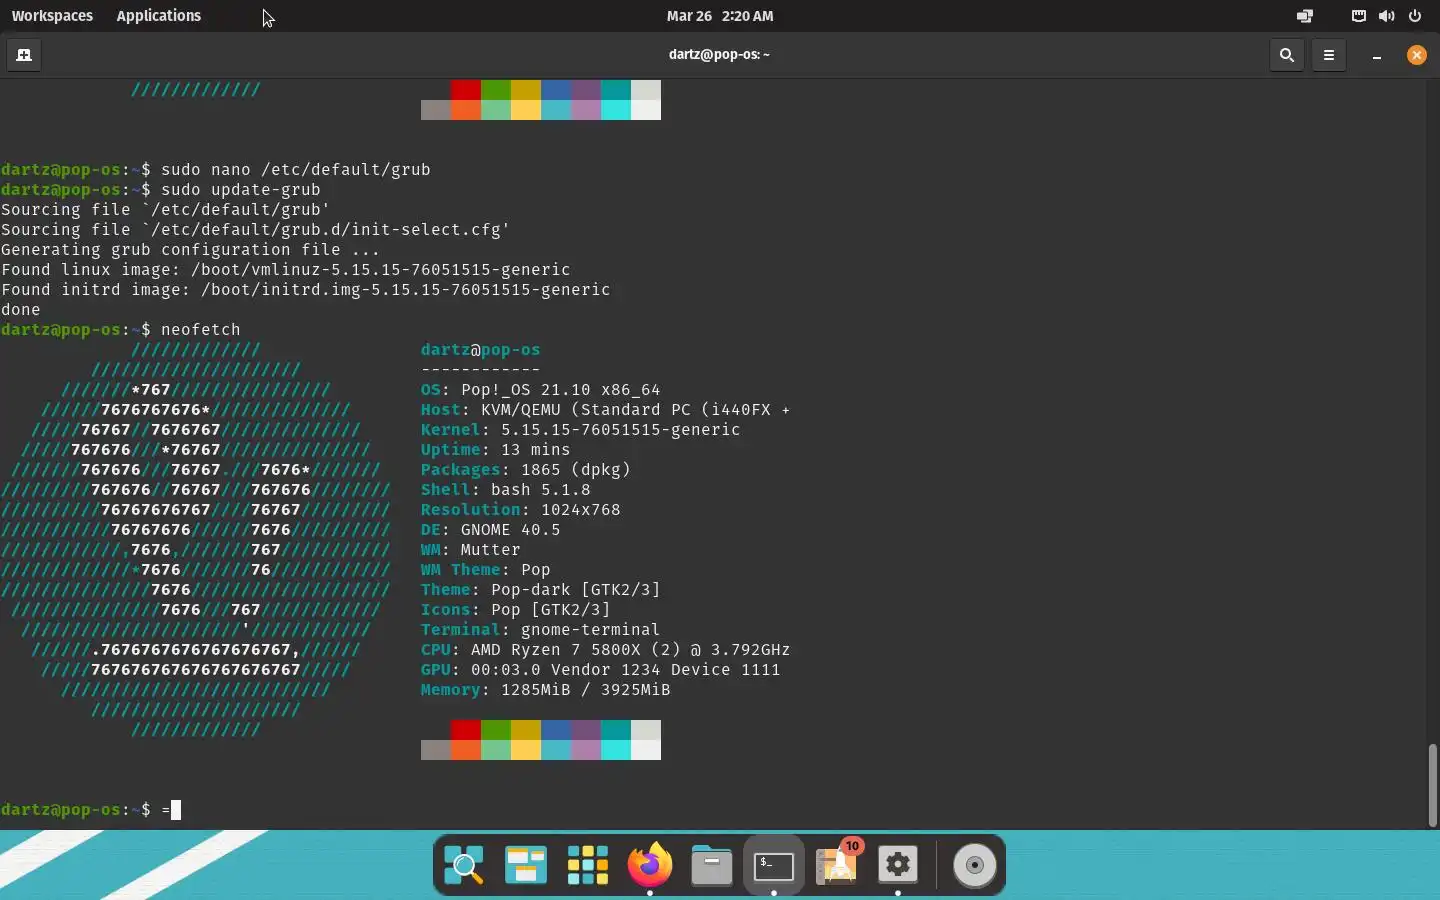Click the 'WM Theme: Pop' line
This screenshot has height=900, width=1440.
pyautogui.click(x=486, y=570)
